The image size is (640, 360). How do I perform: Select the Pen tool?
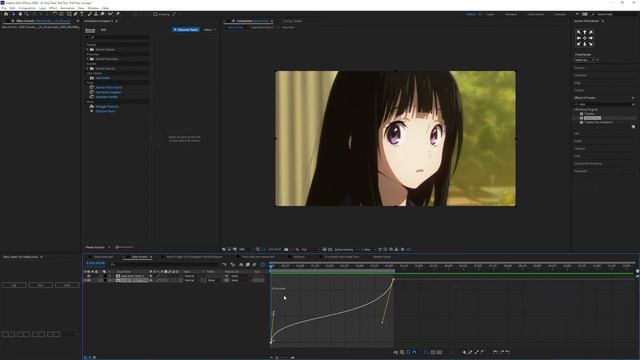(76, 14)
